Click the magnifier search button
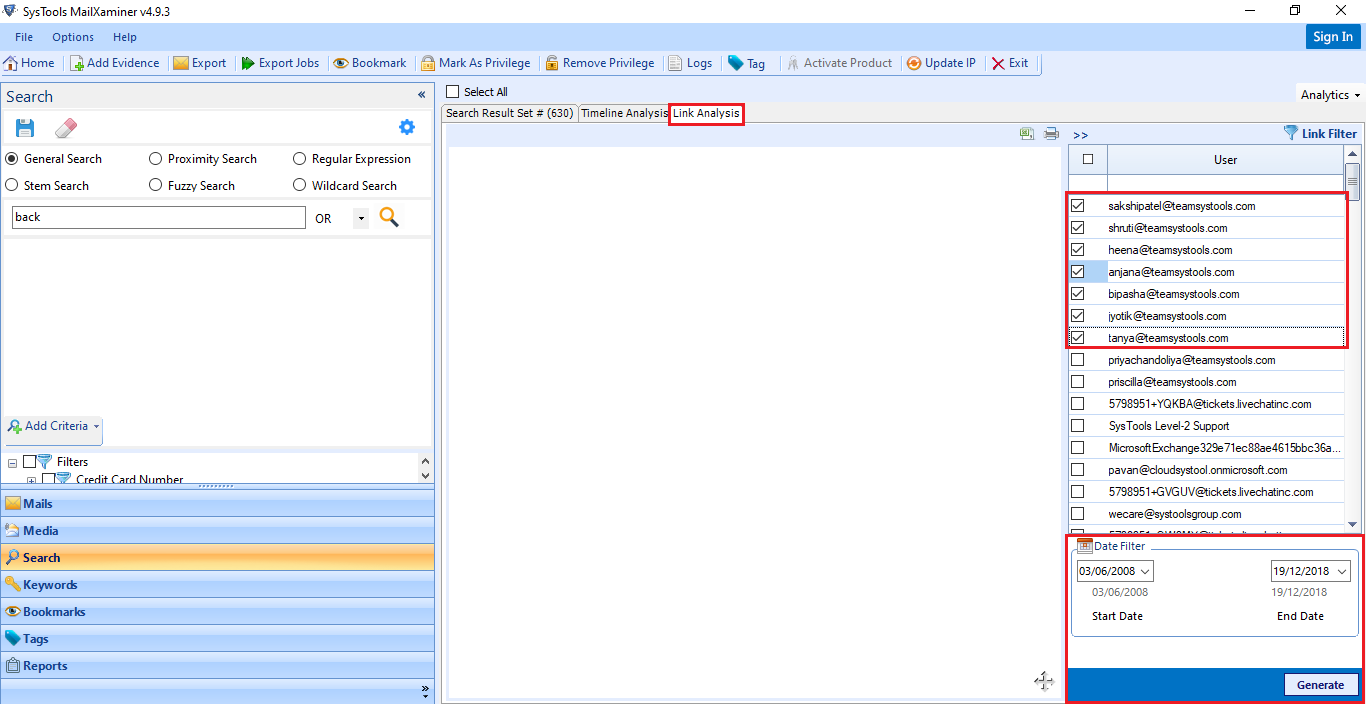Screen dimensions: 1366x704 (x=389, y=217)
